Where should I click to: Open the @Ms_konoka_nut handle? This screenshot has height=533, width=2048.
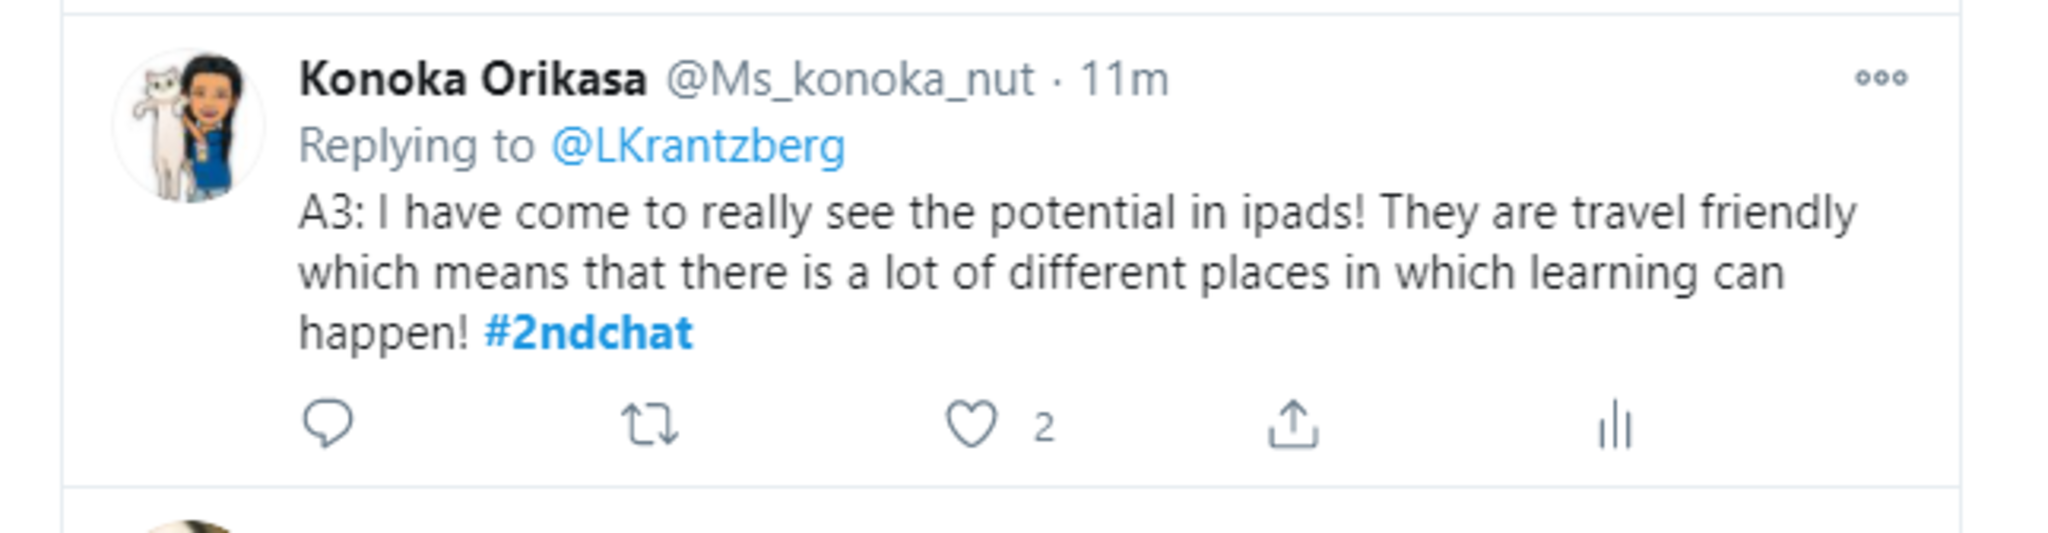point(850,79)
